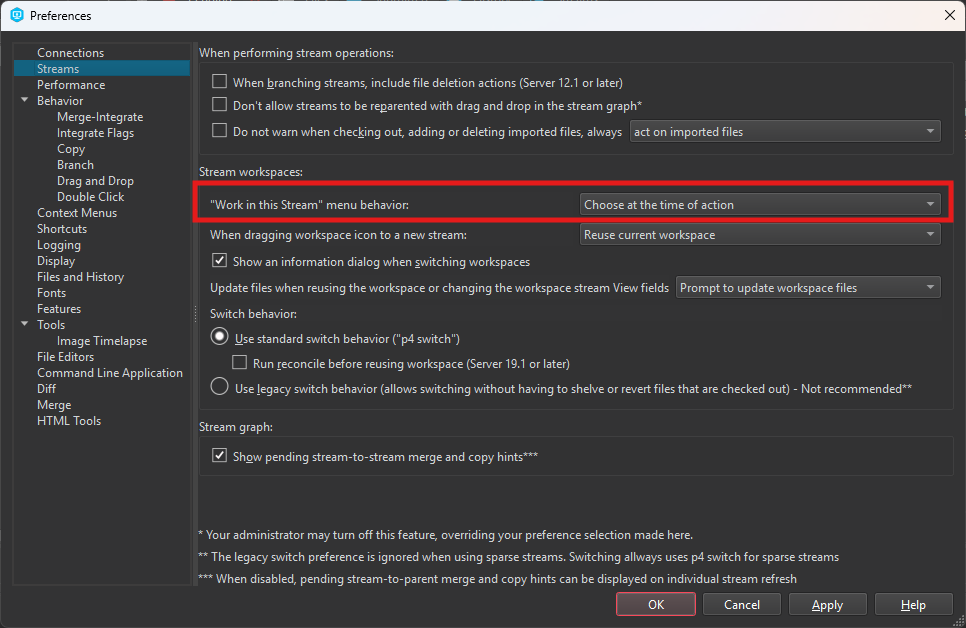Toggle do not warn for imported files
Screen dimensions: 966x628
220,131
